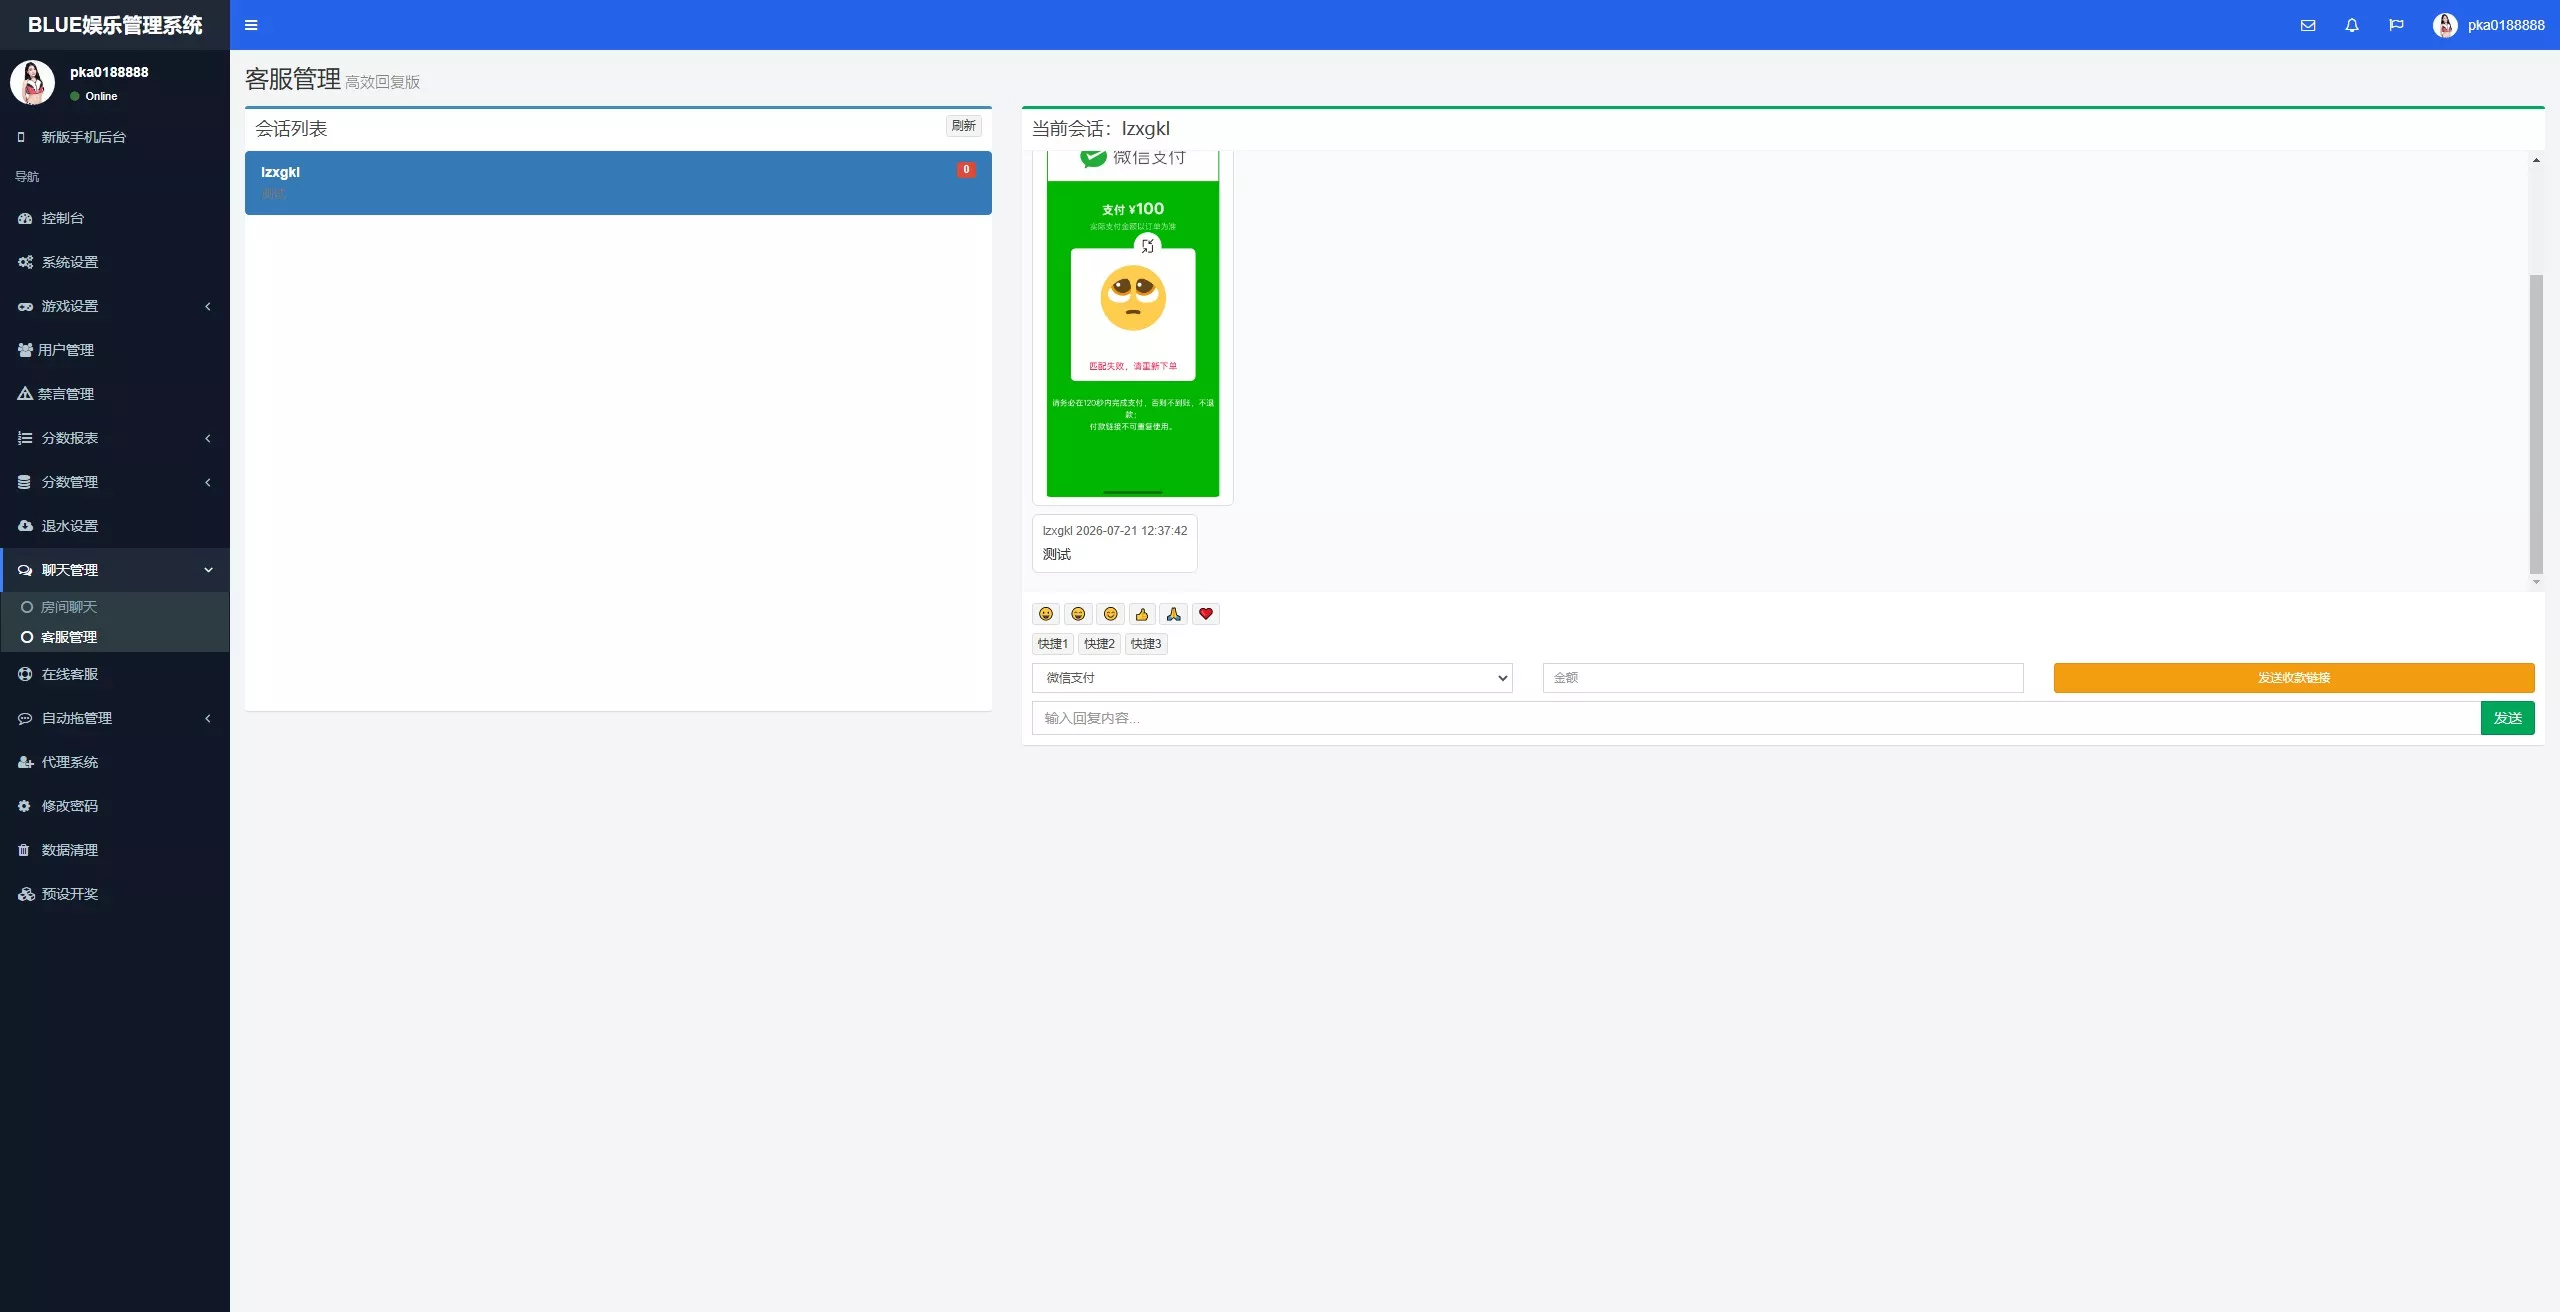Expand 分数报表 submenu chevron

coord(208,438)
